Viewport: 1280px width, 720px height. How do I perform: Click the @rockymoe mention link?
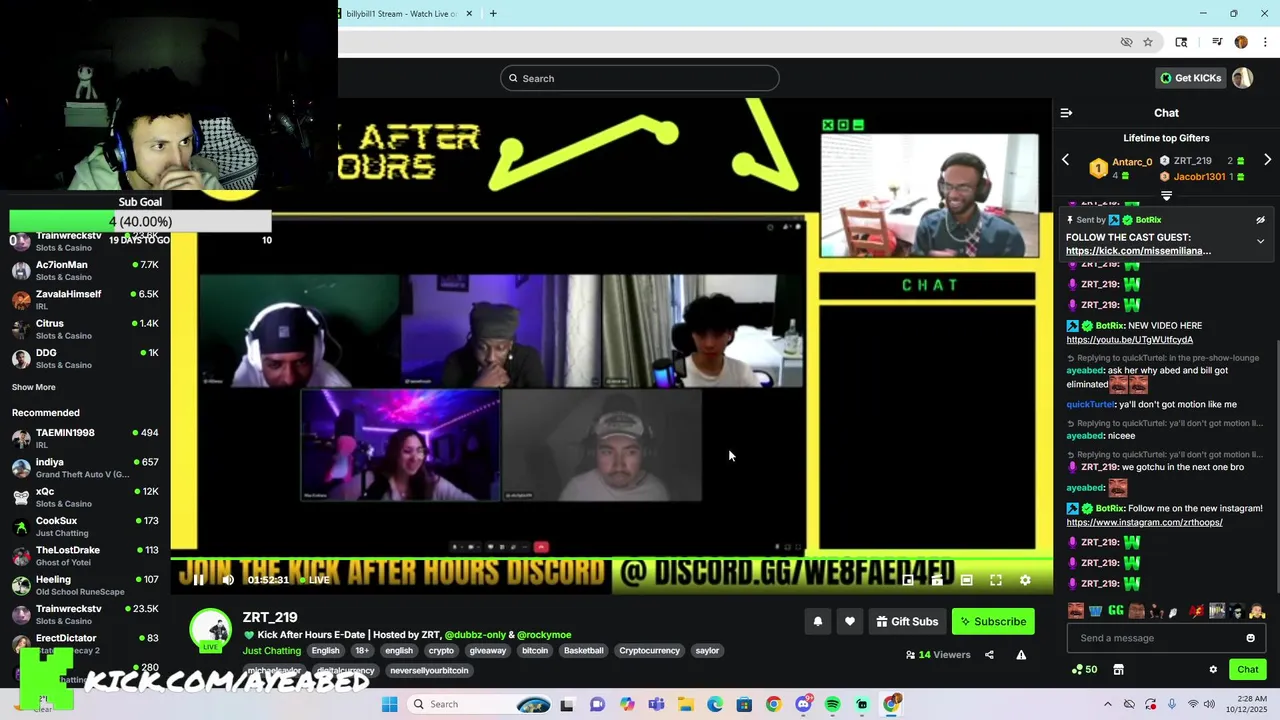click(544, 635)
